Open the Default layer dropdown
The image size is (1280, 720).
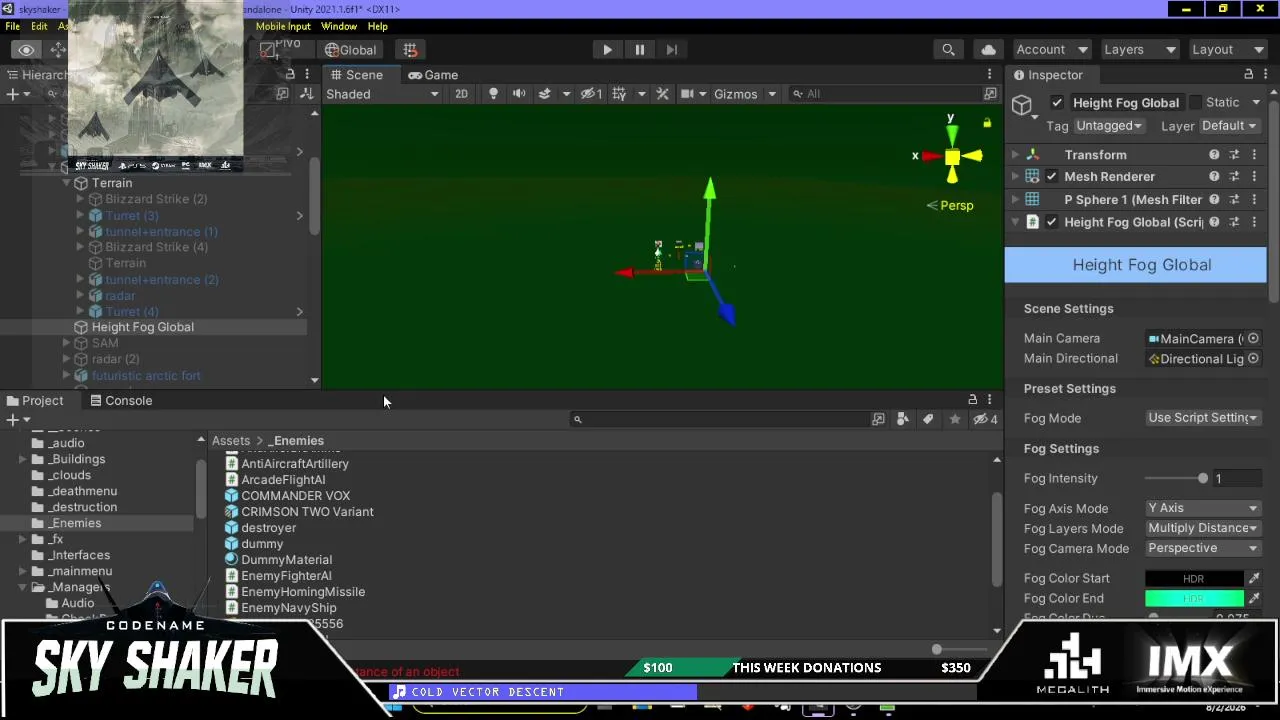(x=1229, y=126)
